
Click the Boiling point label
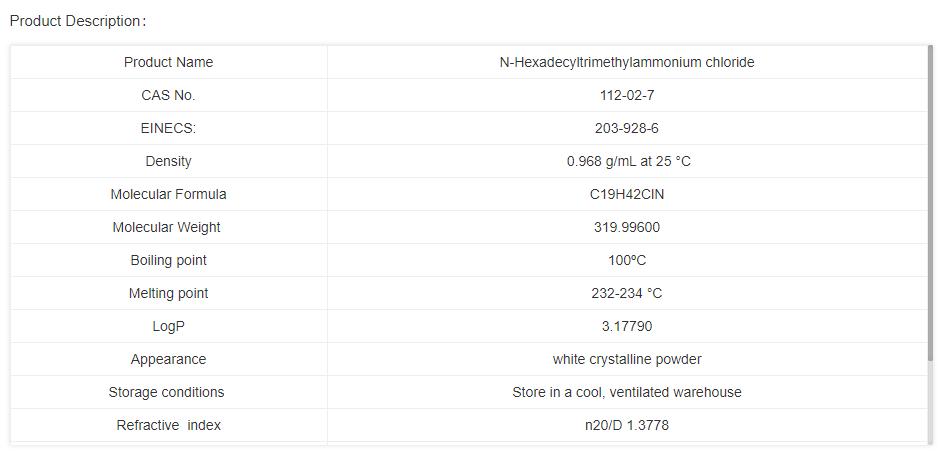[168, 260]
